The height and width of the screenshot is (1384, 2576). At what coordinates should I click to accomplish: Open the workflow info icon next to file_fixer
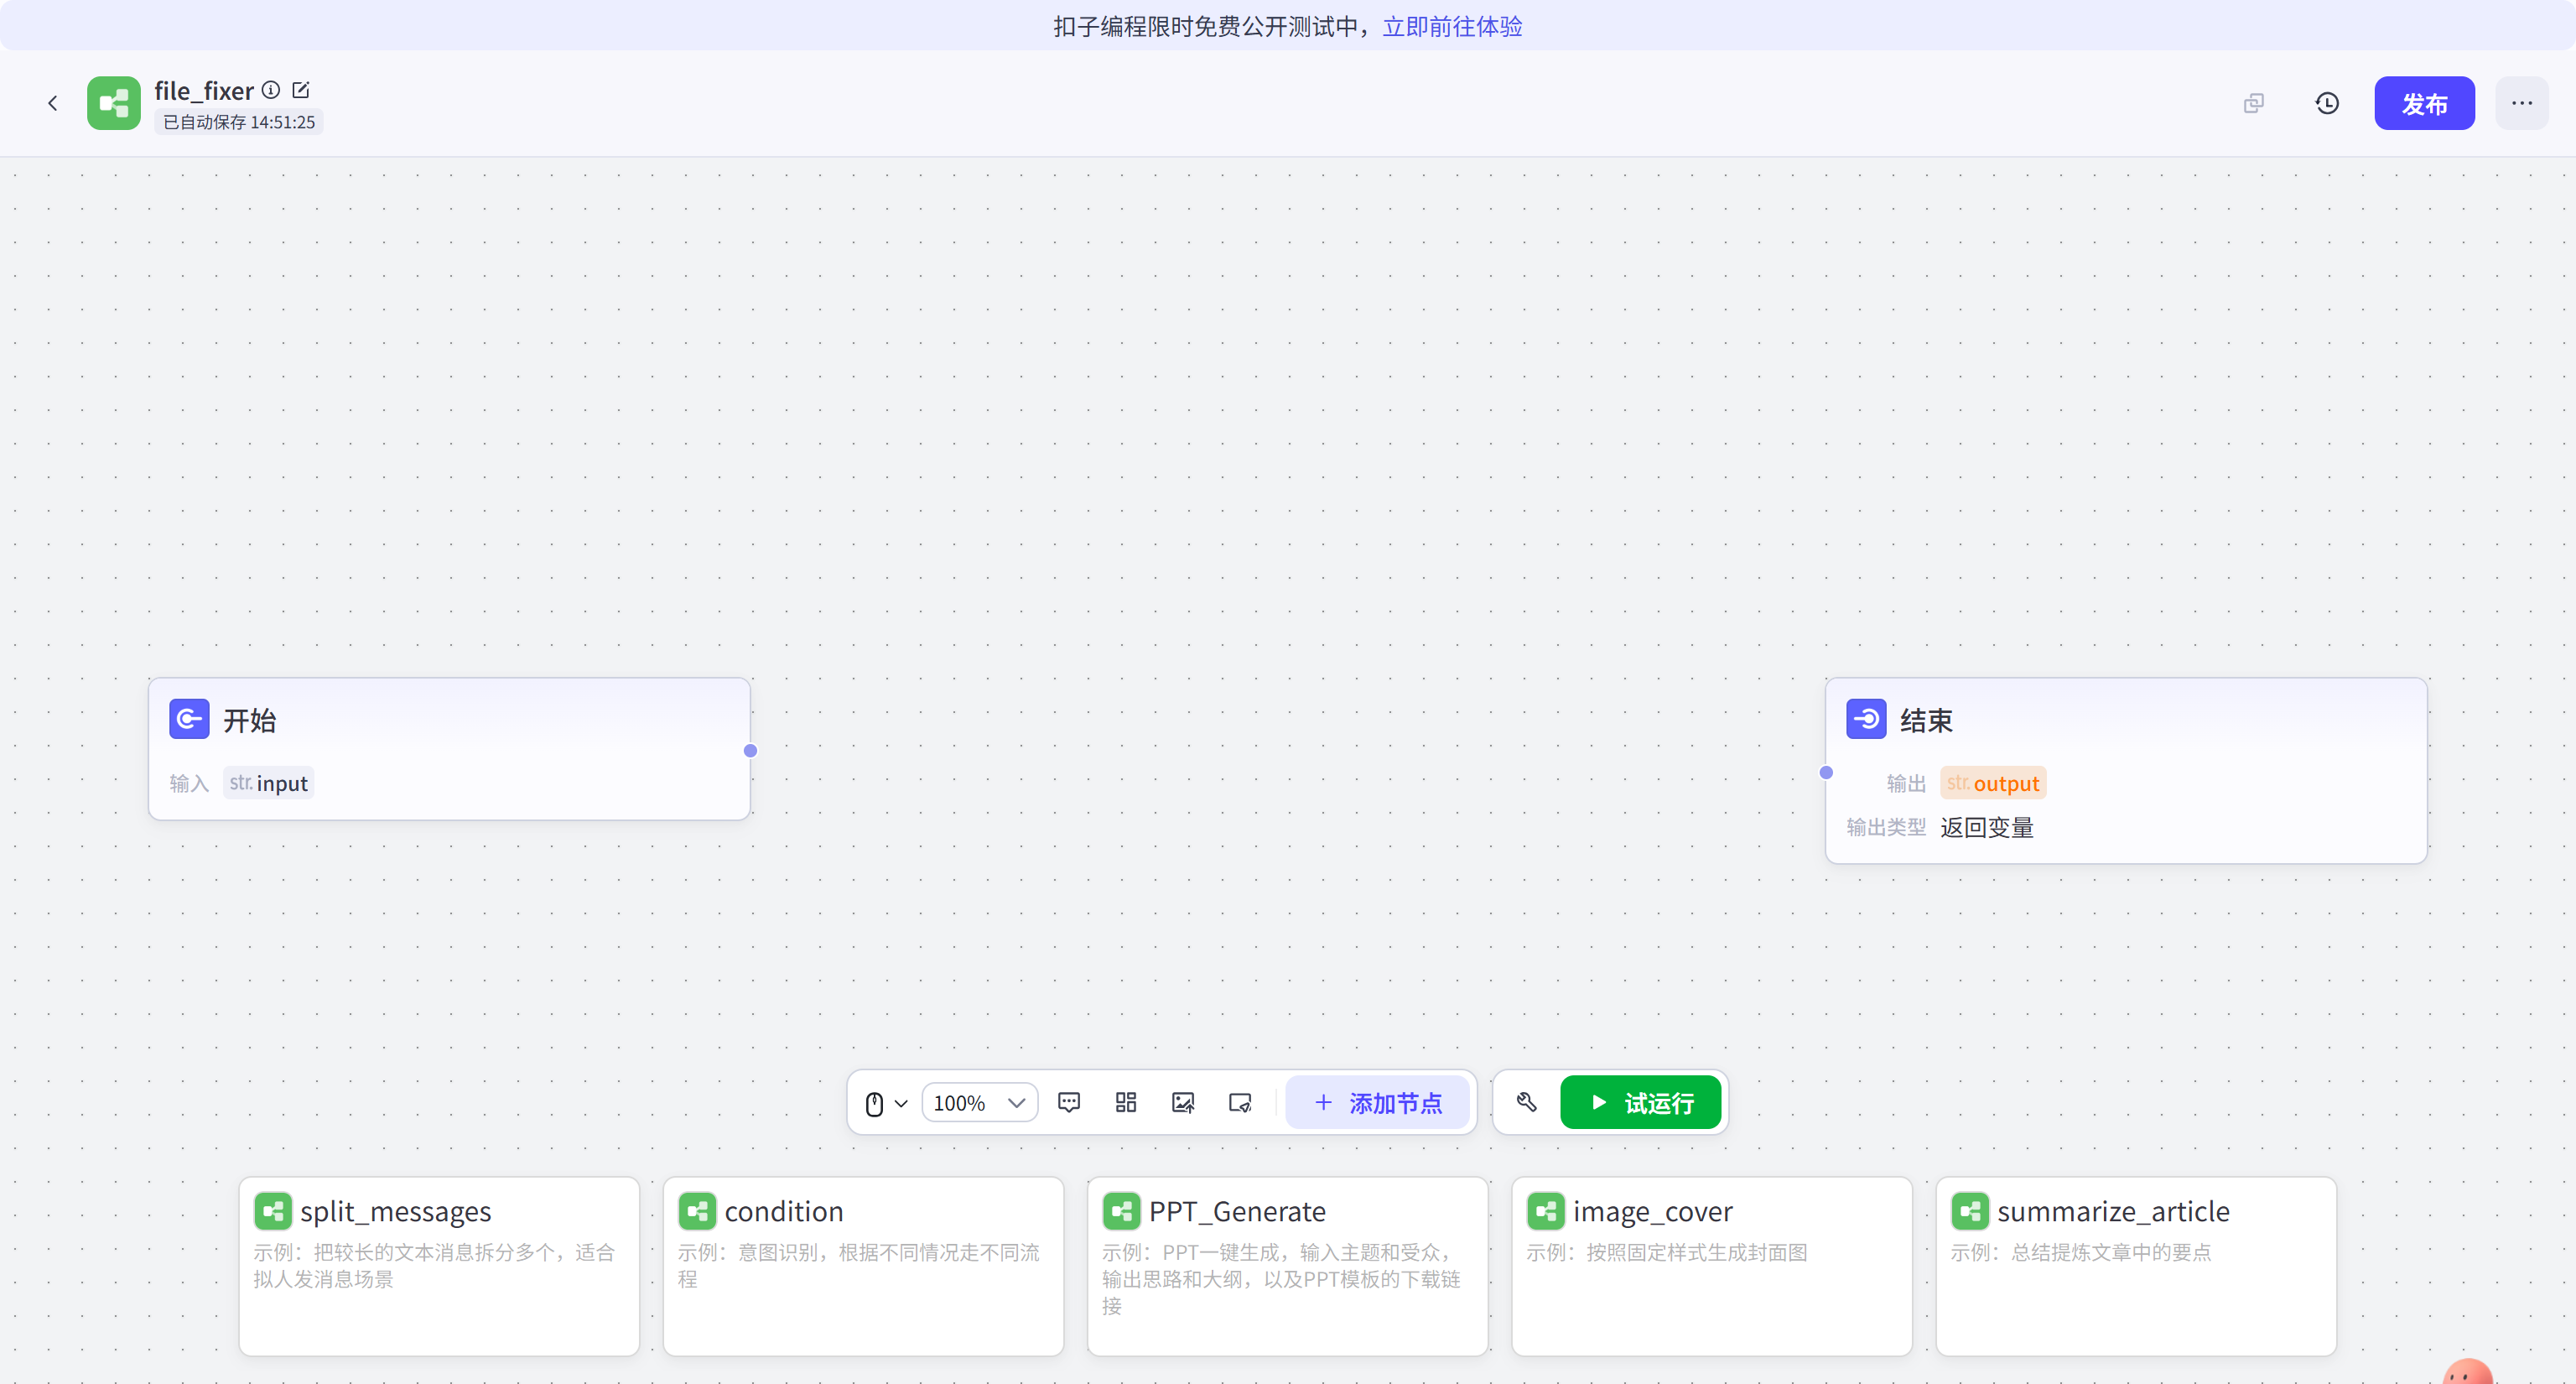tap(271, 90)
